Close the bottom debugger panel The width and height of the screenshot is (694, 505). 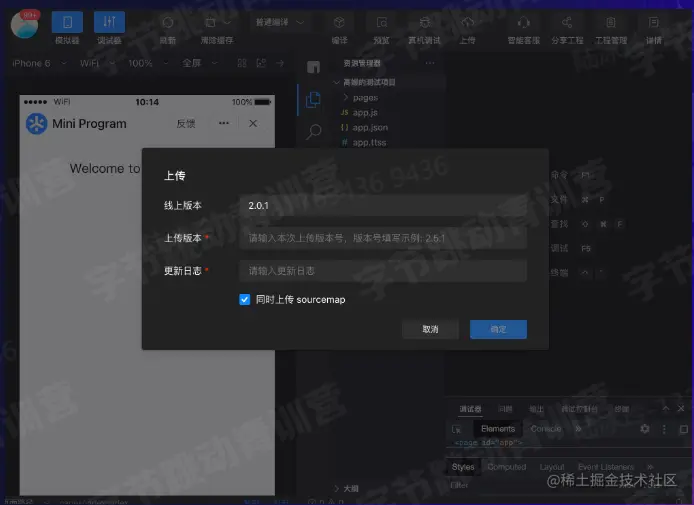[x=681, y=409]
